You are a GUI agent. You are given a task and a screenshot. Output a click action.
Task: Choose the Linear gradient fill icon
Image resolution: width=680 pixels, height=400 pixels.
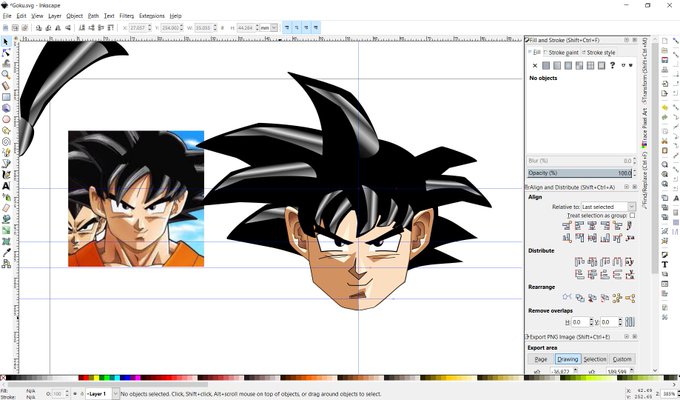point(557,66)
